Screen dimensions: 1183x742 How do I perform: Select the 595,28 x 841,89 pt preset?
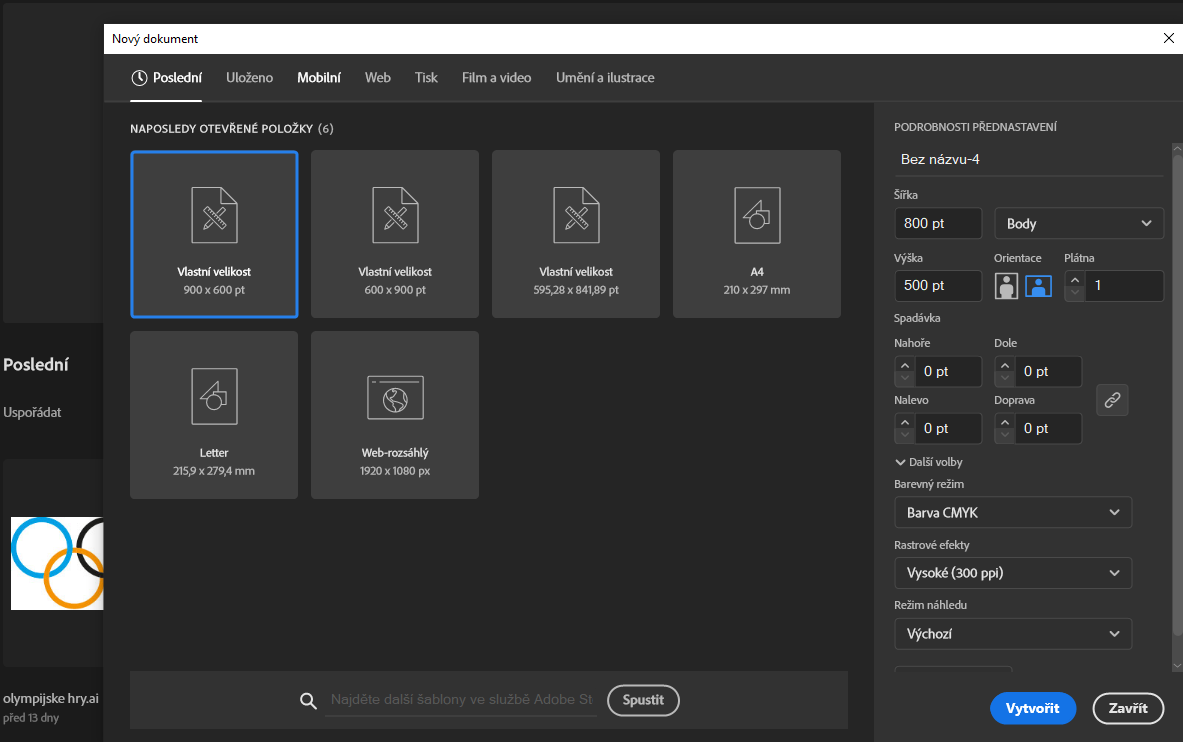(x=576, y=234)
